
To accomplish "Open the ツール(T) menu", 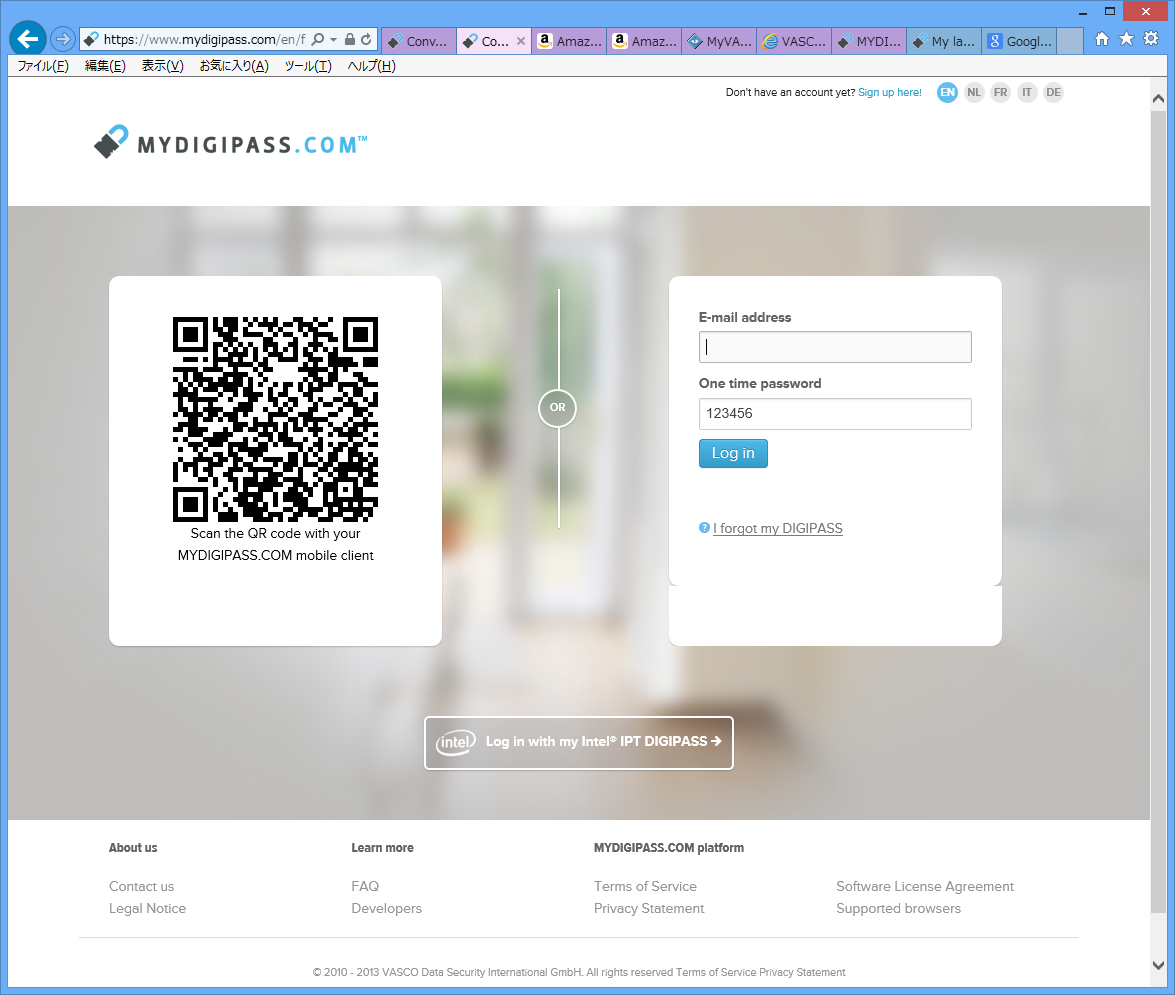I will 308,66.
